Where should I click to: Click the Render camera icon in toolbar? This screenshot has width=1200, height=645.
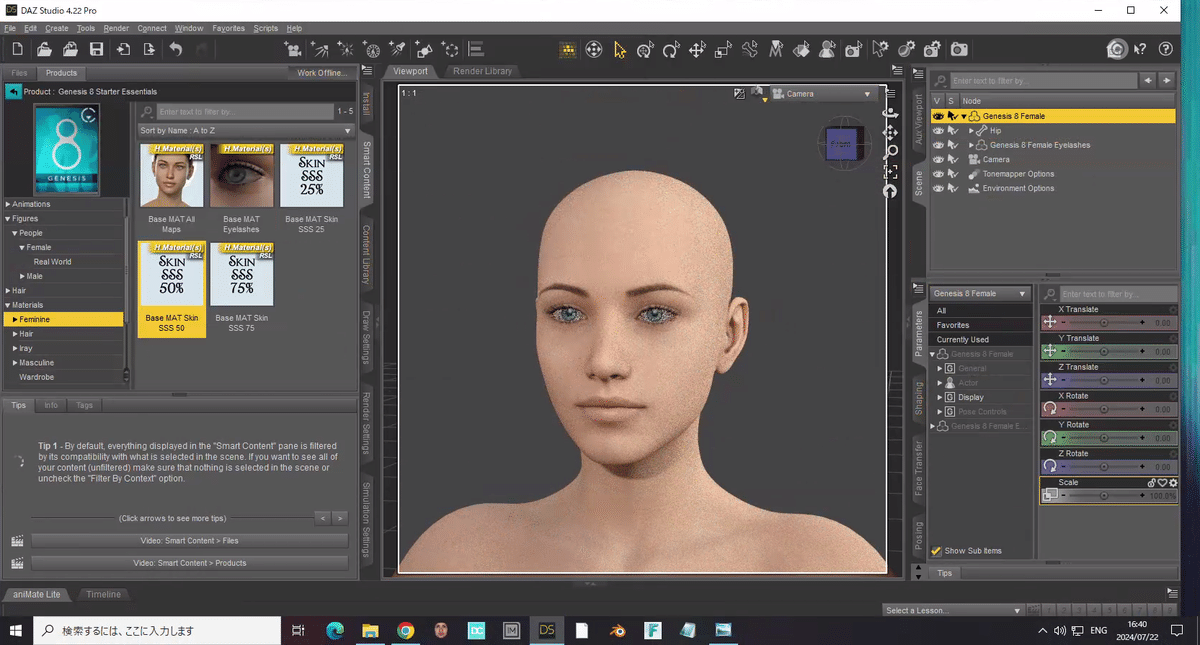(x=958, y=49)
